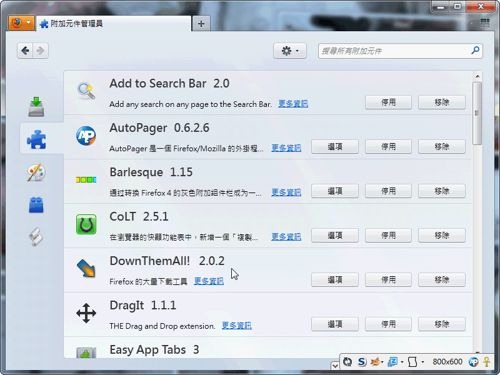Click the AutoPager icon in add-on bar
500x375 pixels.
(473, 362)
